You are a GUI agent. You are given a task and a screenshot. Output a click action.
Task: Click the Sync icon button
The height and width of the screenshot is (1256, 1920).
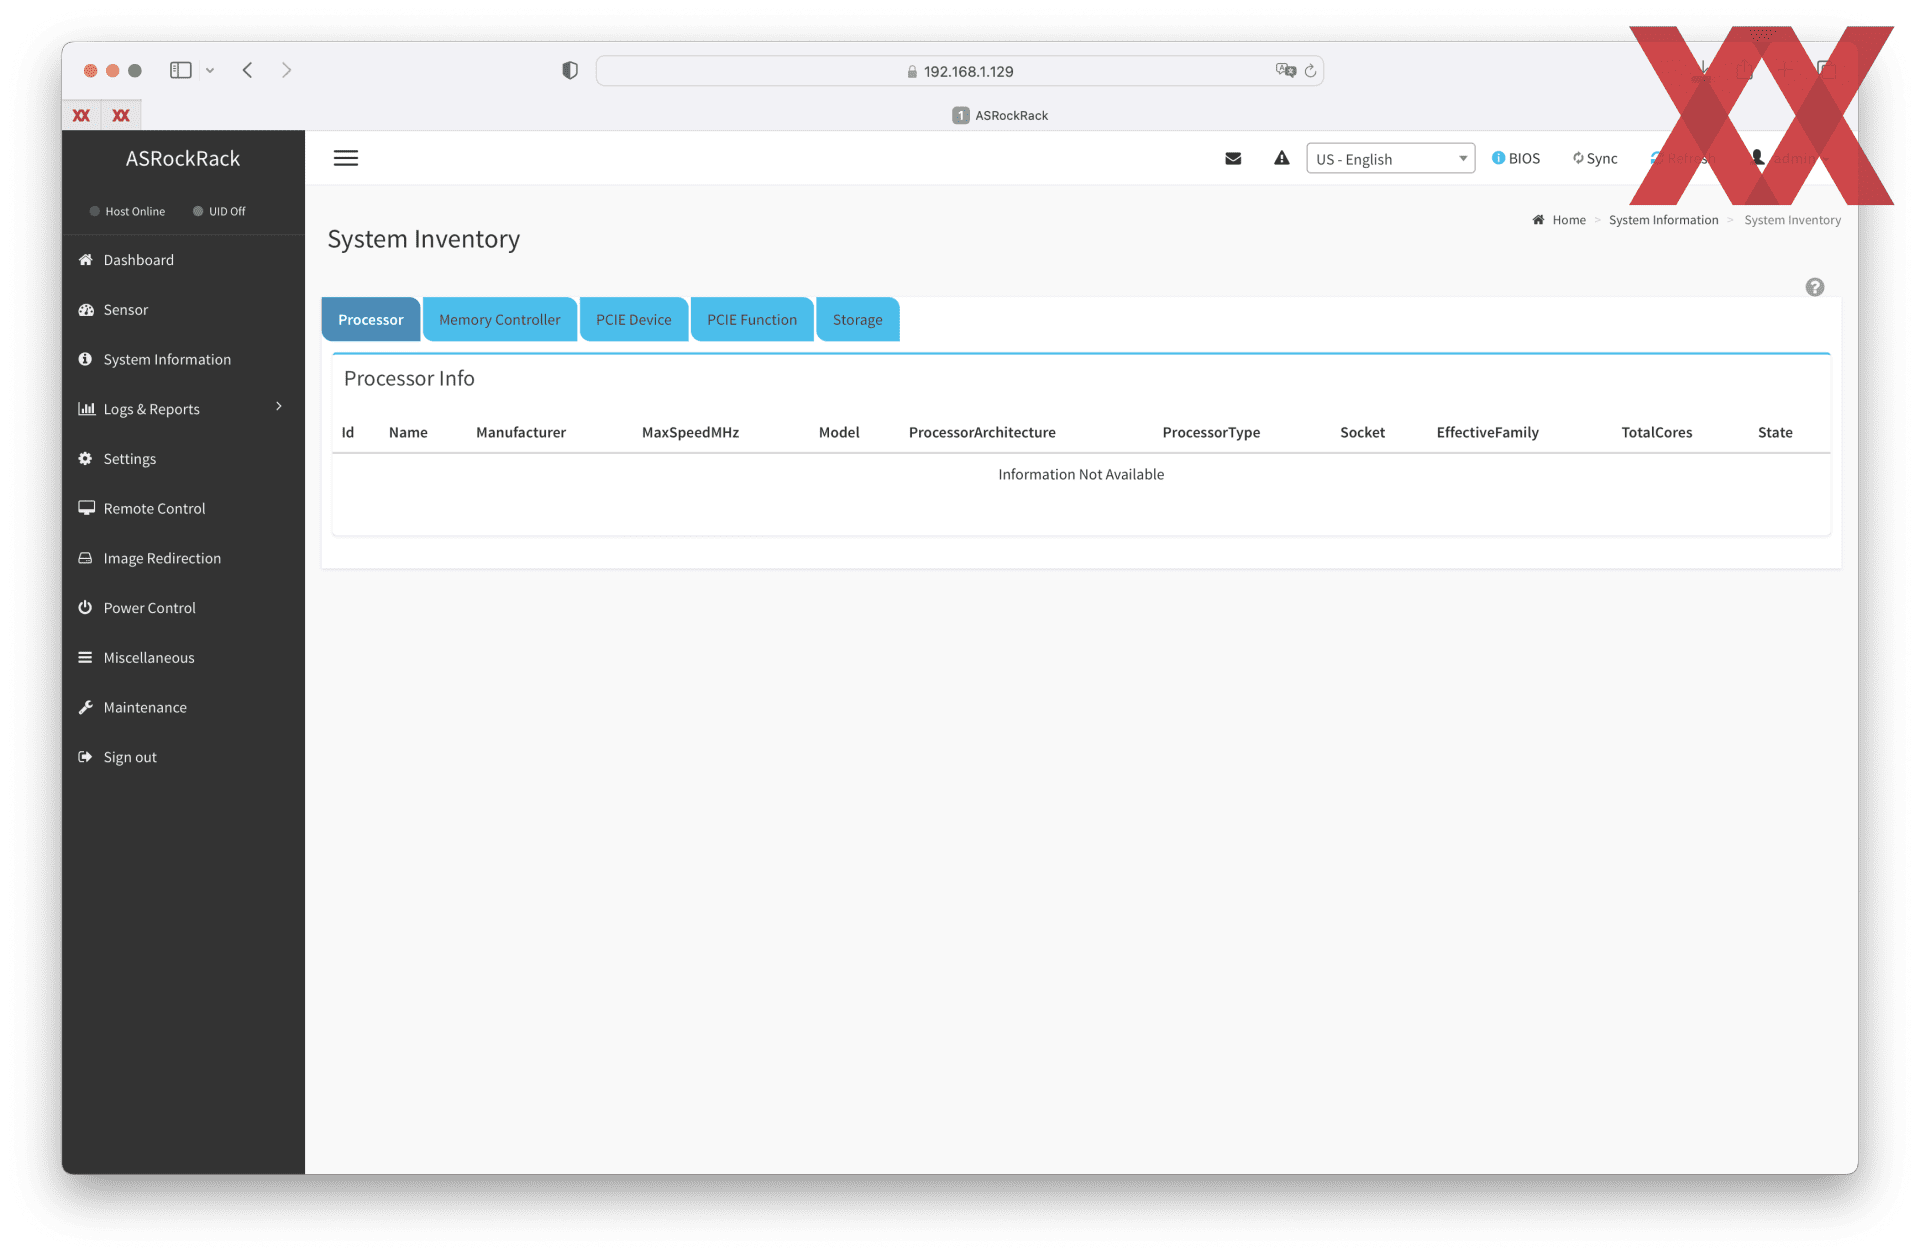tap(1595, 158)
